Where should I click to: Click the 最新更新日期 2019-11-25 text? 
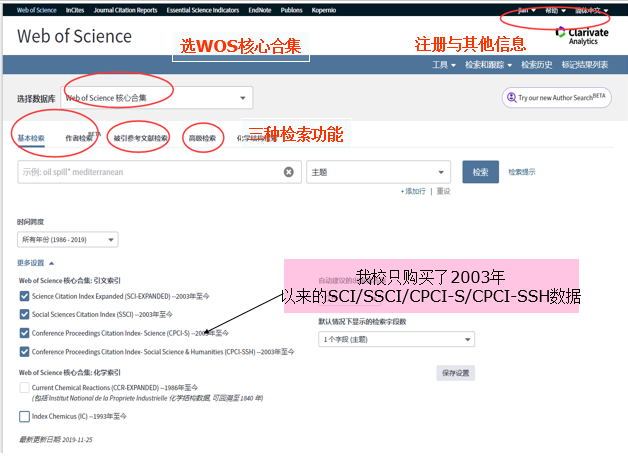click(x=56, y=440)
